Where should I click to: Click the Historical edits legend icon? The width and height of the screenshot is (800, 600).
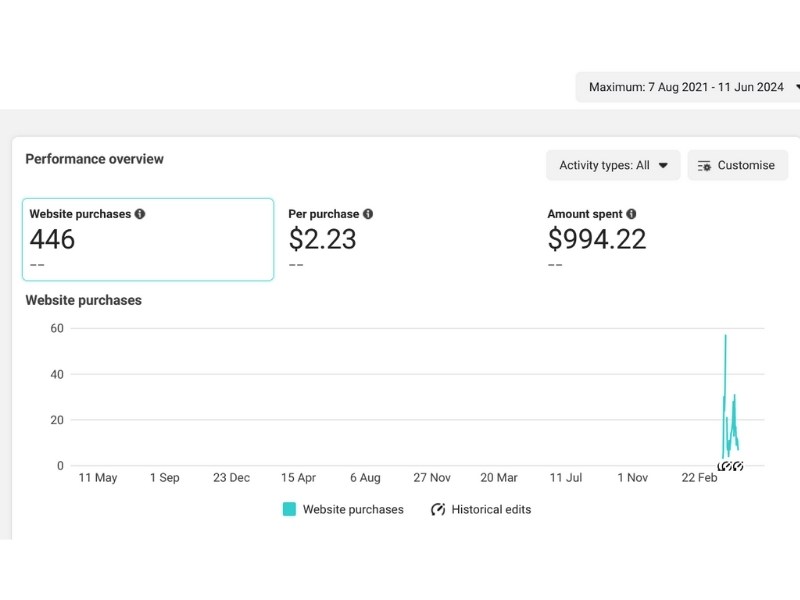pyautogui.click(x=438, y=509)
